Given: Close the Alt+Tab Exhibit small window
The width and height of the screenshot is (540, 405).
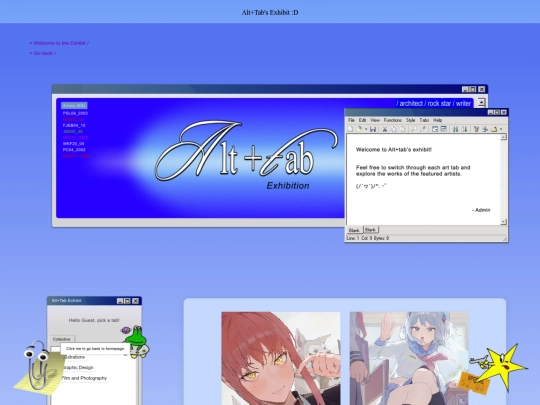Looking at the screenshot, I should [136, 301].
